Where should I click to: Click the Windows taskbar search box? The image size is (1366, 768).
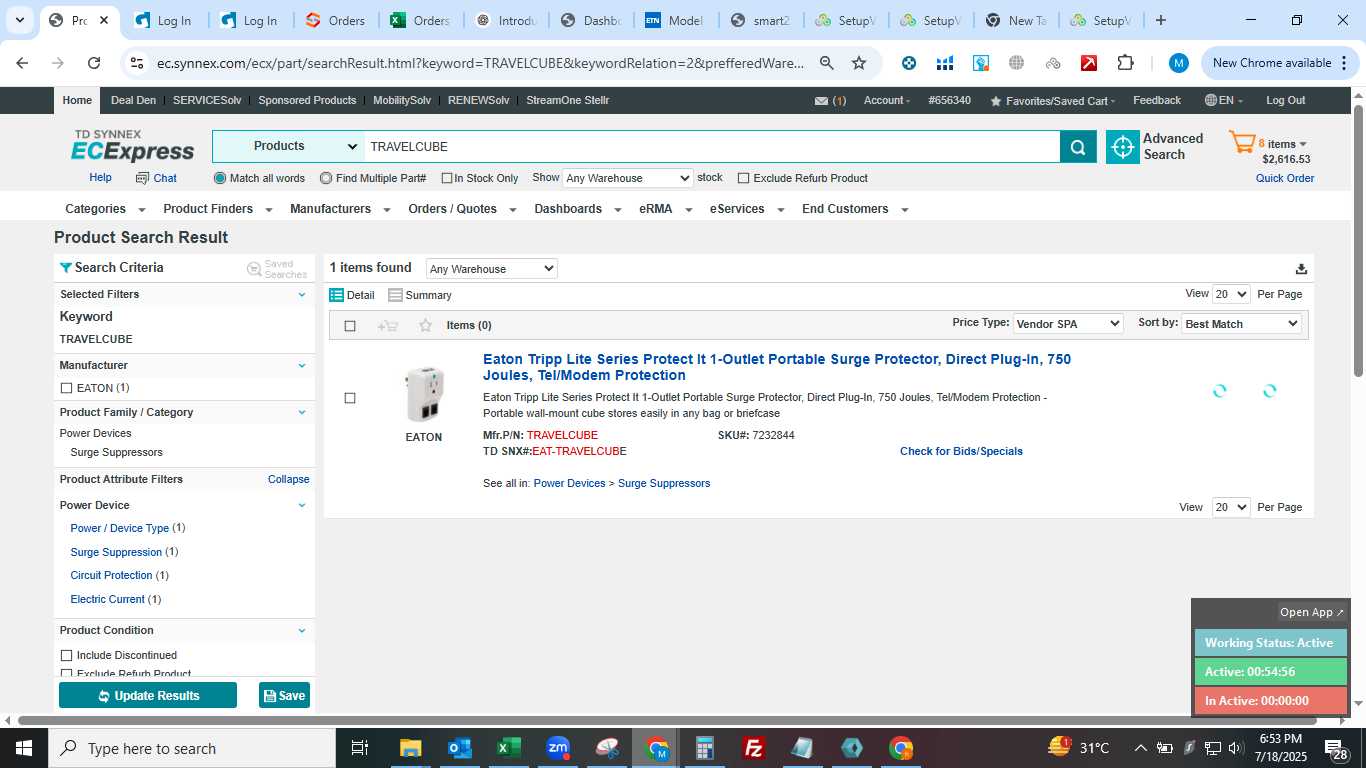(x=191, y=748)
